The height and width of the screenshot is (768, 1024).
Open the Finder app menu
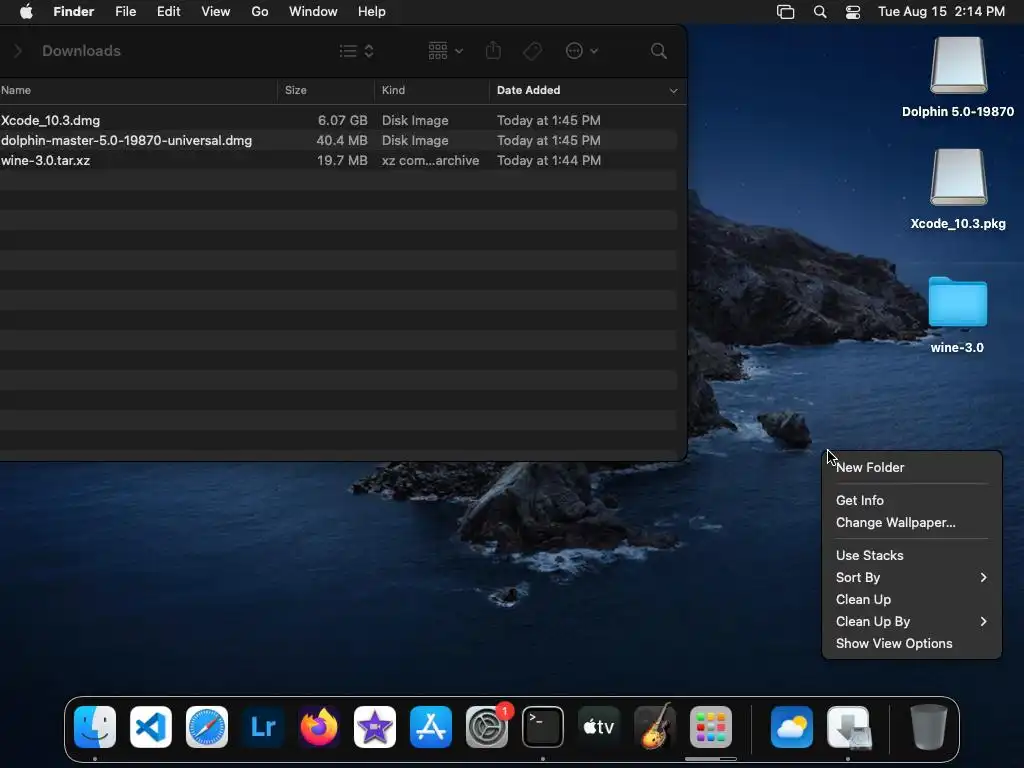pos(74,12)
